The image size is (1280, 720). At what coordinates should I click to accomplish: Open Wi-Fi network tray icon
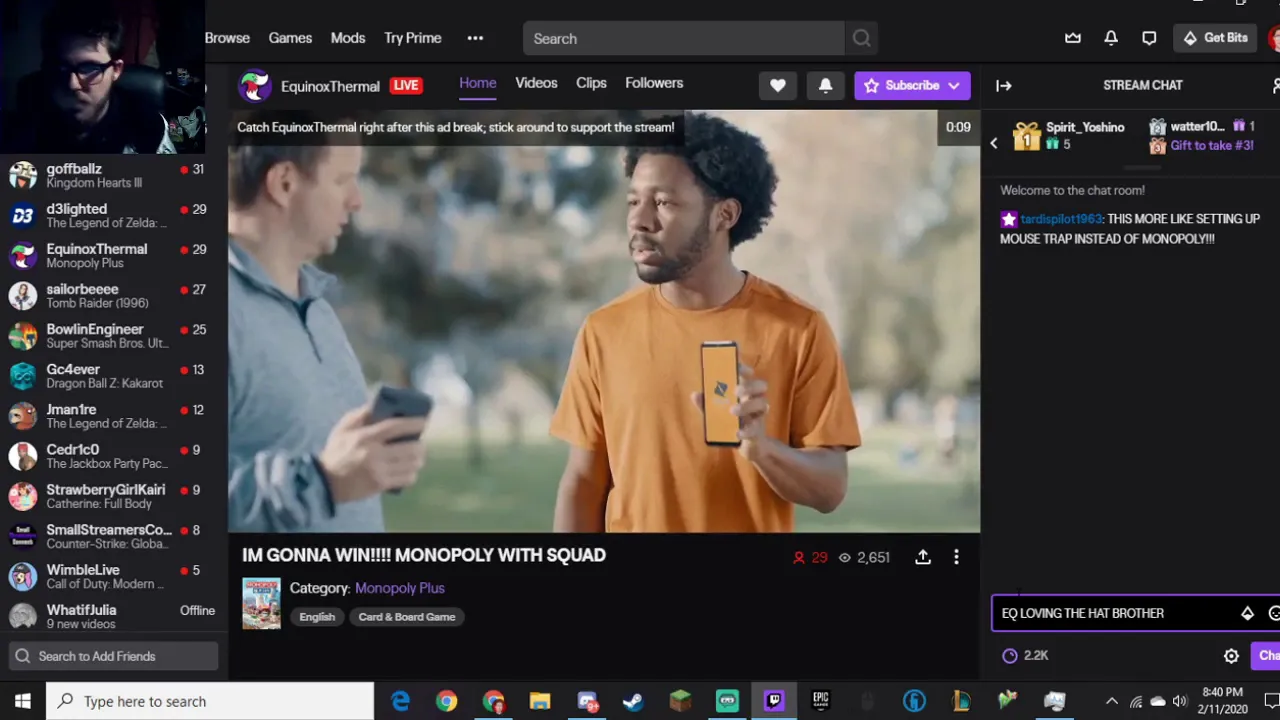pyautogui.click(x=1135, y=701)
